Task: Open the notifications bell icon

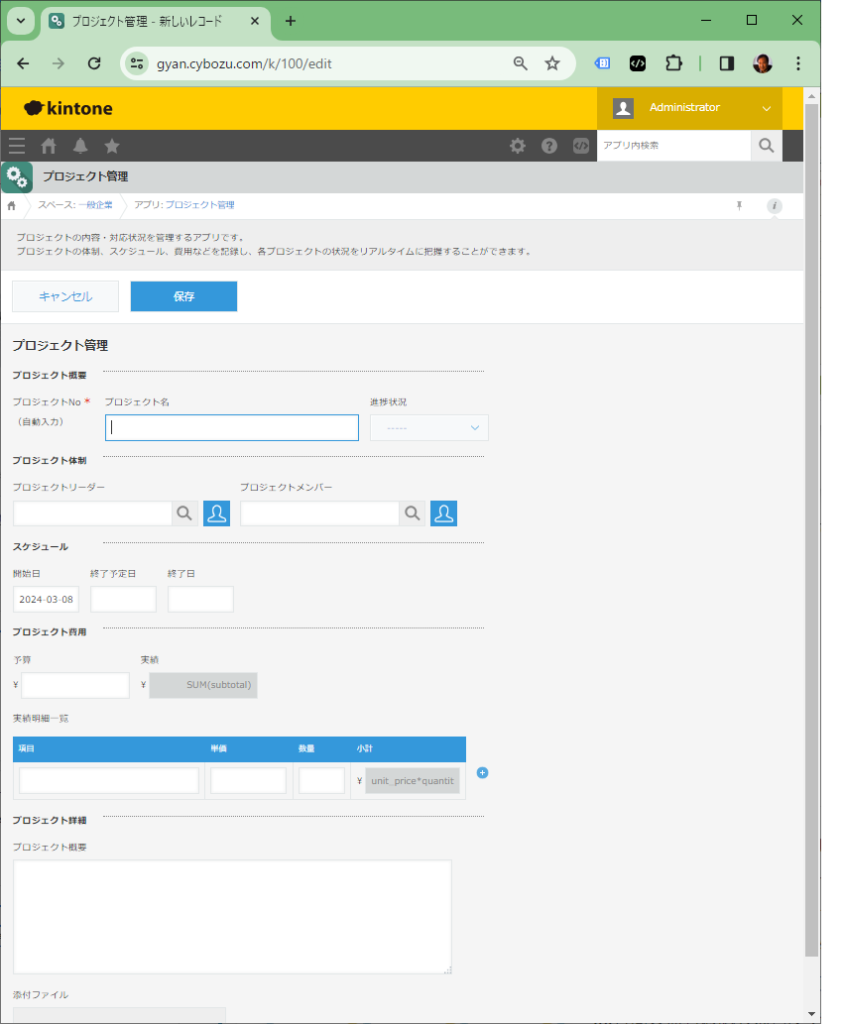Action: [x=80, y=146]
